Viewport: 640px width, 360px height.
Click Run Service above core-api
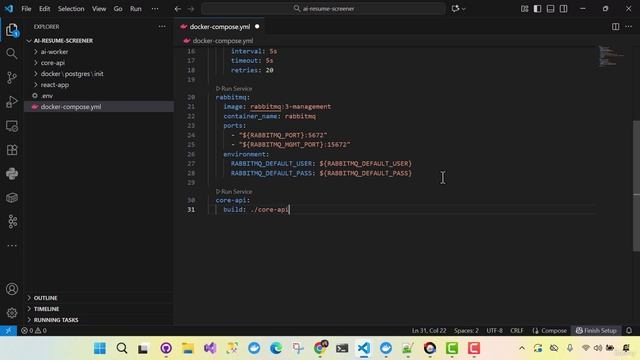tap(234, 191)
